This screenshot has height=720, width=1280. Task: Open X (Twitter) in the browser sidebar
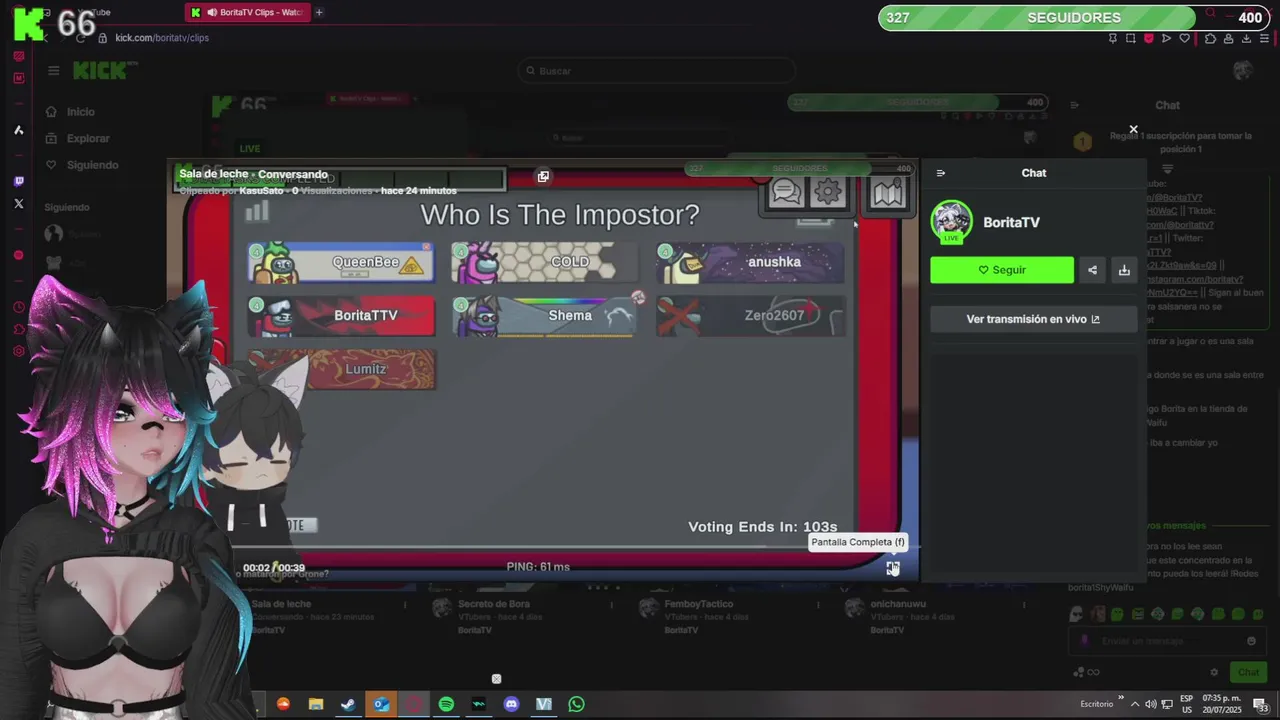tap(18, 203)
